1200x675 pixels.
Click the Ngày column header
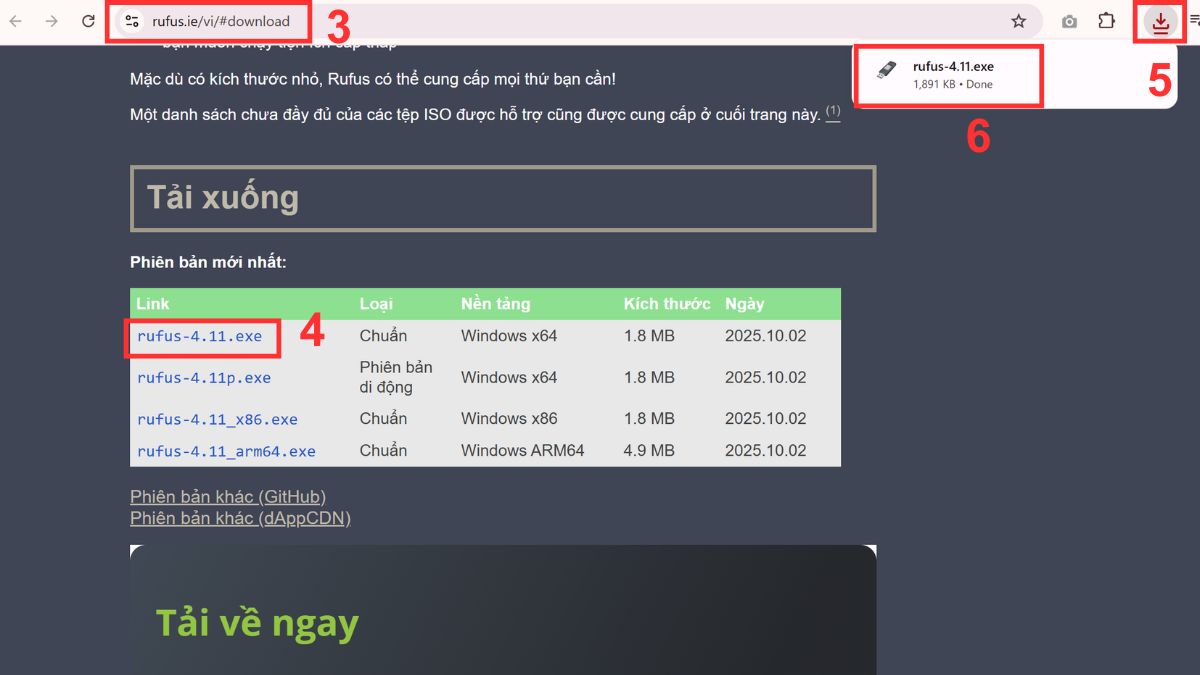point(745,304)
